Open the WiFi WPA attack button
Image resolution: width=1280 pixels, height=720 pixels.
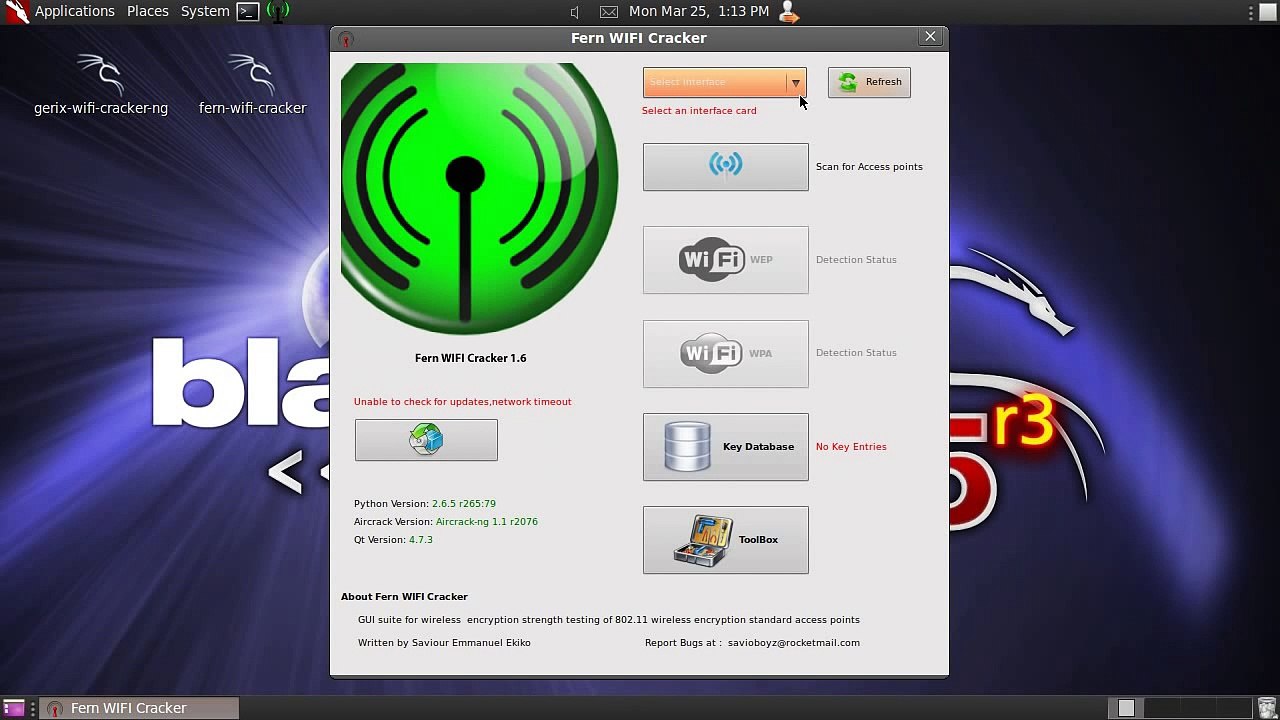pyautogui.click(x=726, y=354)
